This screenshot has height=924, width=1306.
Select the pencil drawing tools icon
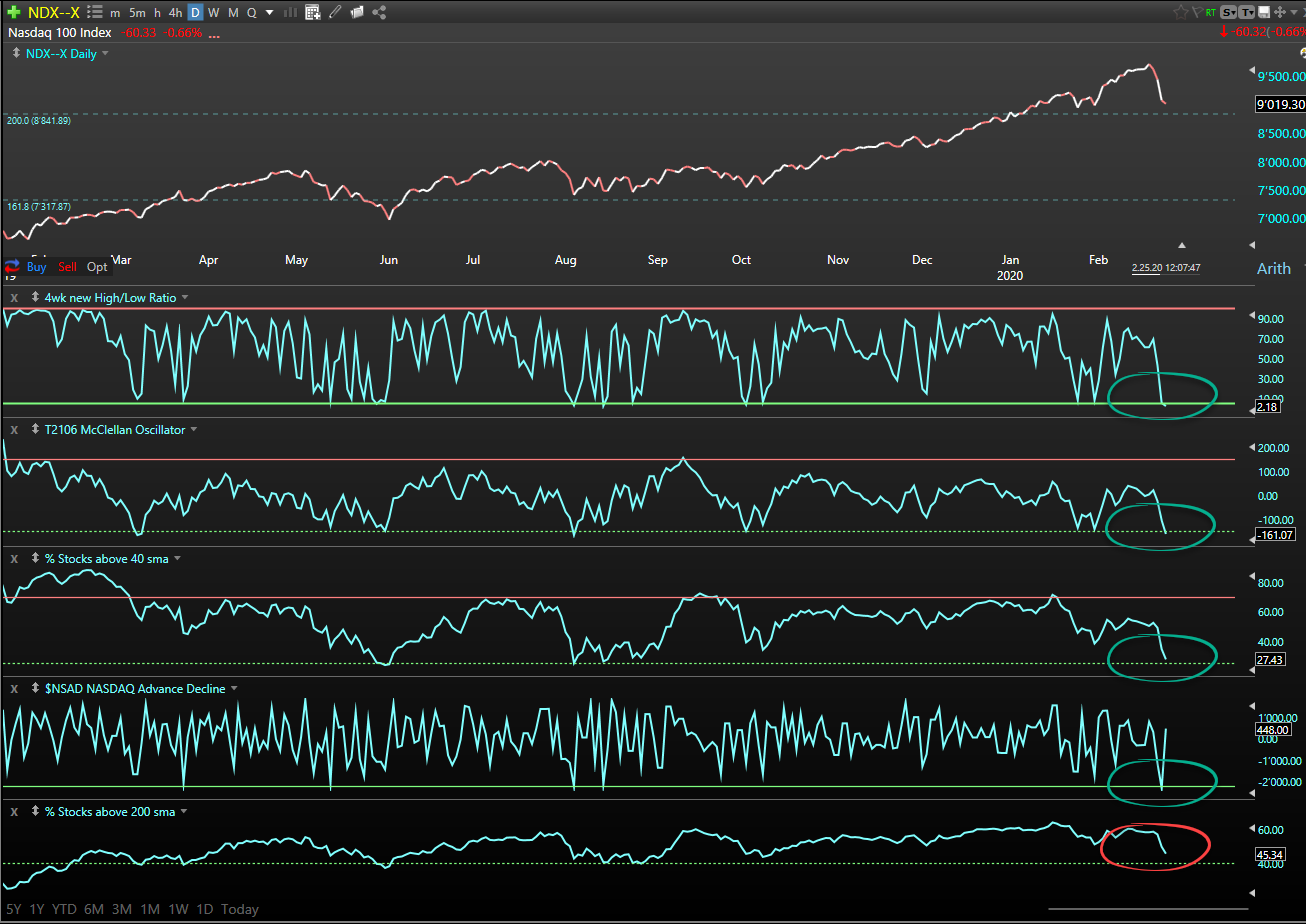tap(335, 13)
